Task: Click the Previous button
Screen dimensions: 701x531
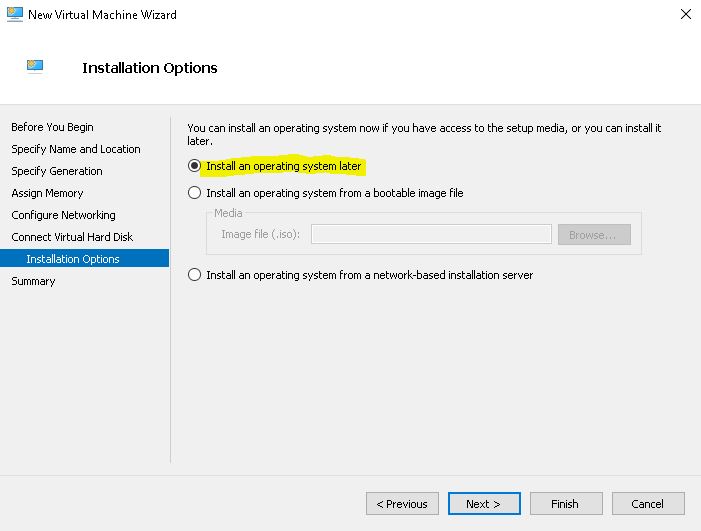Action: pyautogui.click(x=402, y=503)
